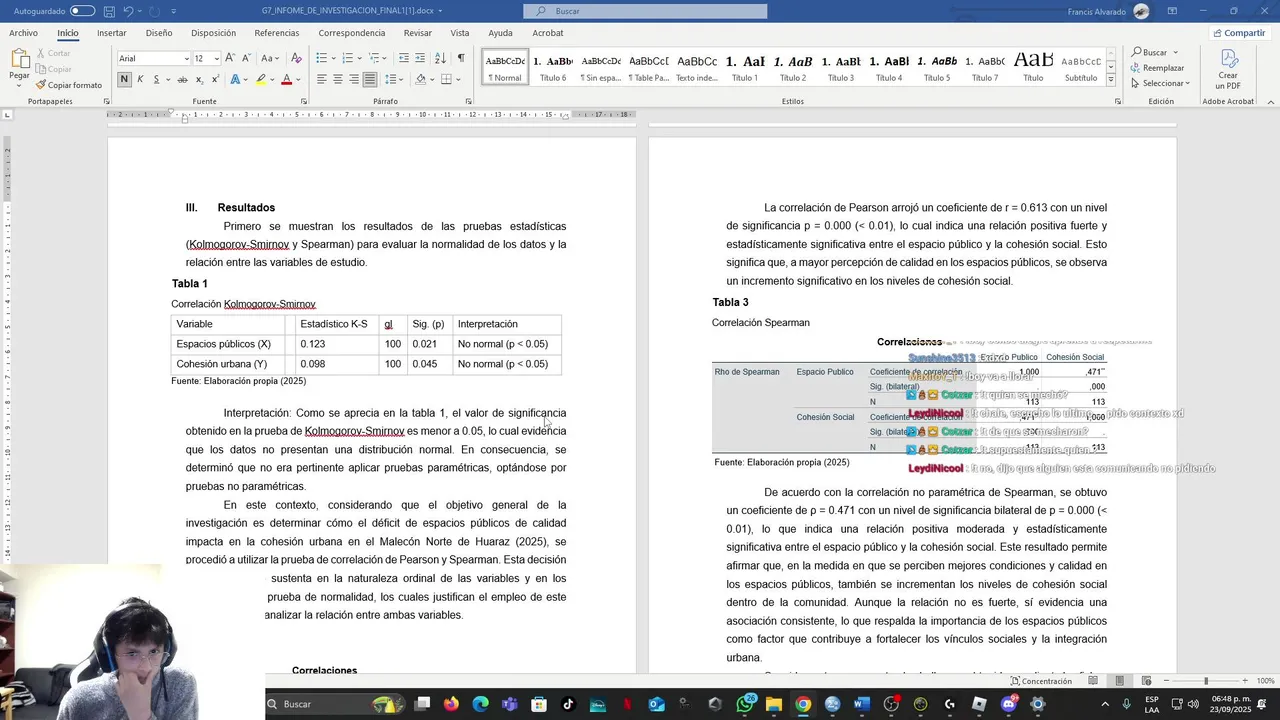Image resolution: width=1280 pixels, height=720 pixels.
Task: Toggle italic formatting (K button)
Action: click(140, 79)
